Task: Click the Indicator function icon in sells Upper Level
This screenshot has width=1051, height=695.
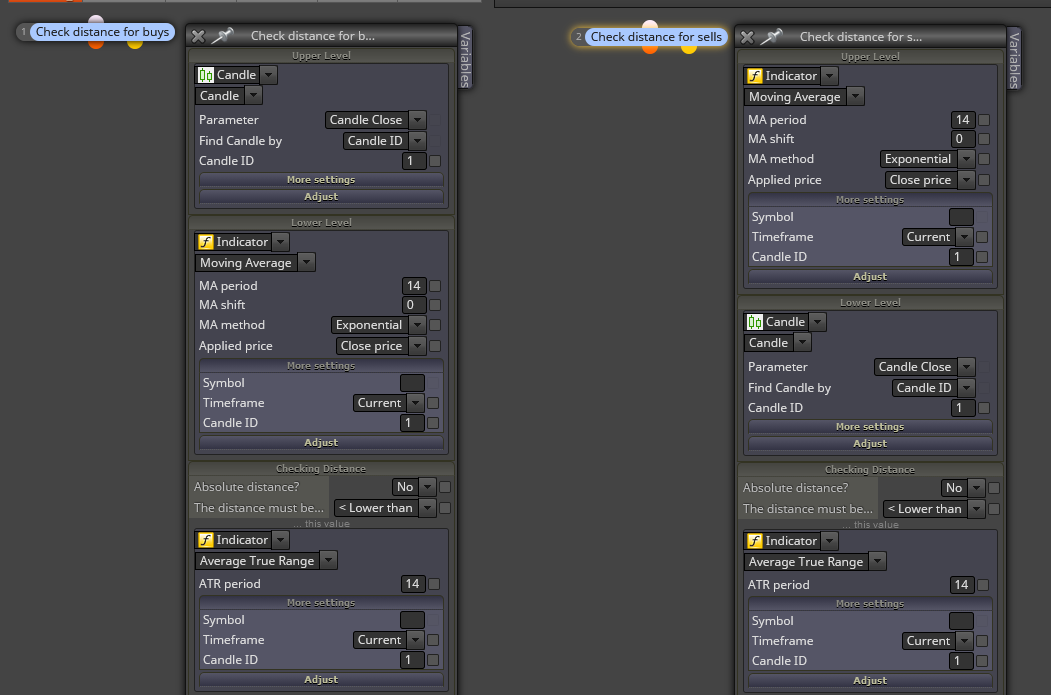Action: (x=755, y=76)
